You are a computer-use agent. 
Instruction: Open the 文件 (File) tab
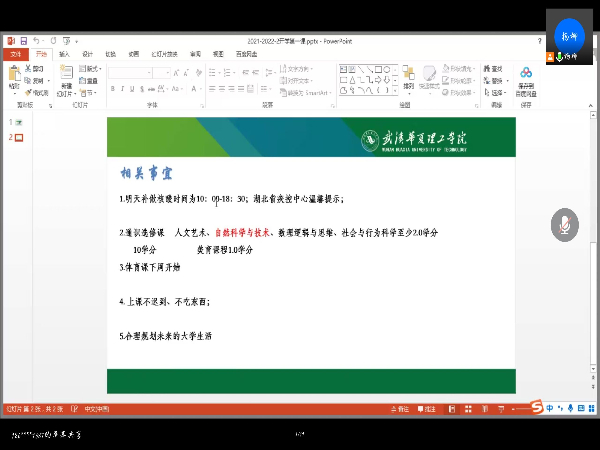(x=16, y=54)
